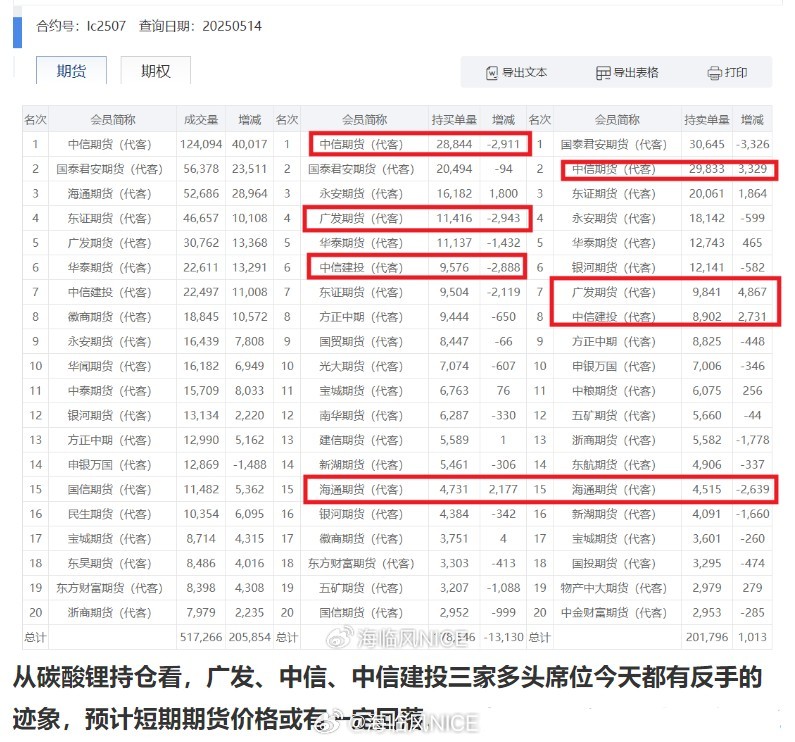Click long position value 11,416
795x742 pixels.
pyautogui.click(x=454, y=218)
